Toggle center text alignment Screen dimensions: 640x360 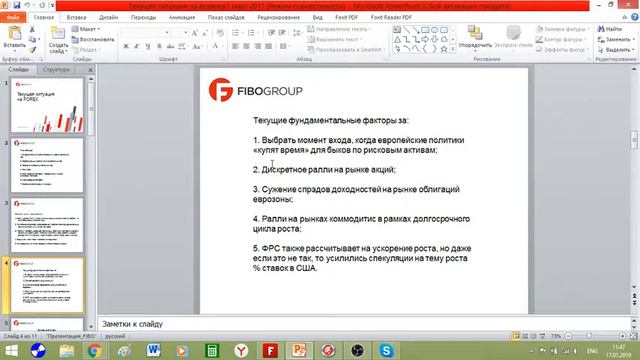coord(246,47)
